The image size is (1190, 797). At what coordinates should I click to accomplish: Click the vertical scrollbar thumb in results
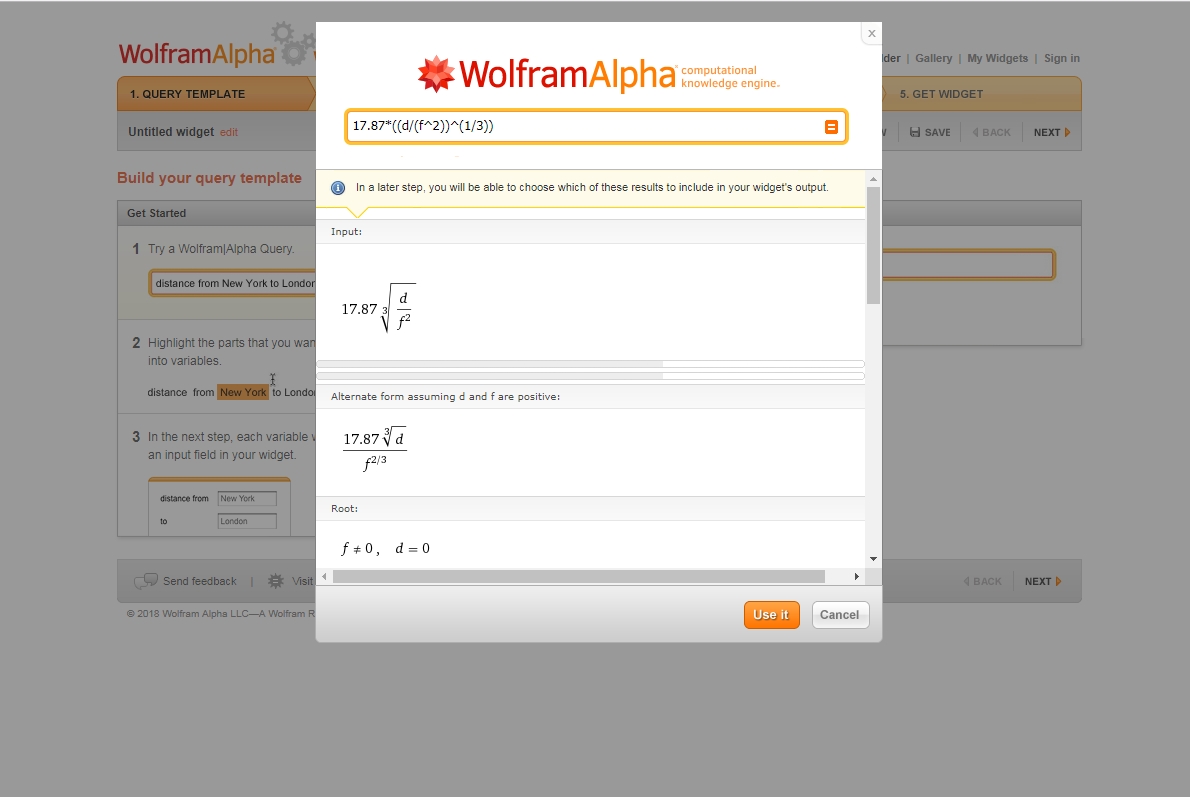point(873,245)
